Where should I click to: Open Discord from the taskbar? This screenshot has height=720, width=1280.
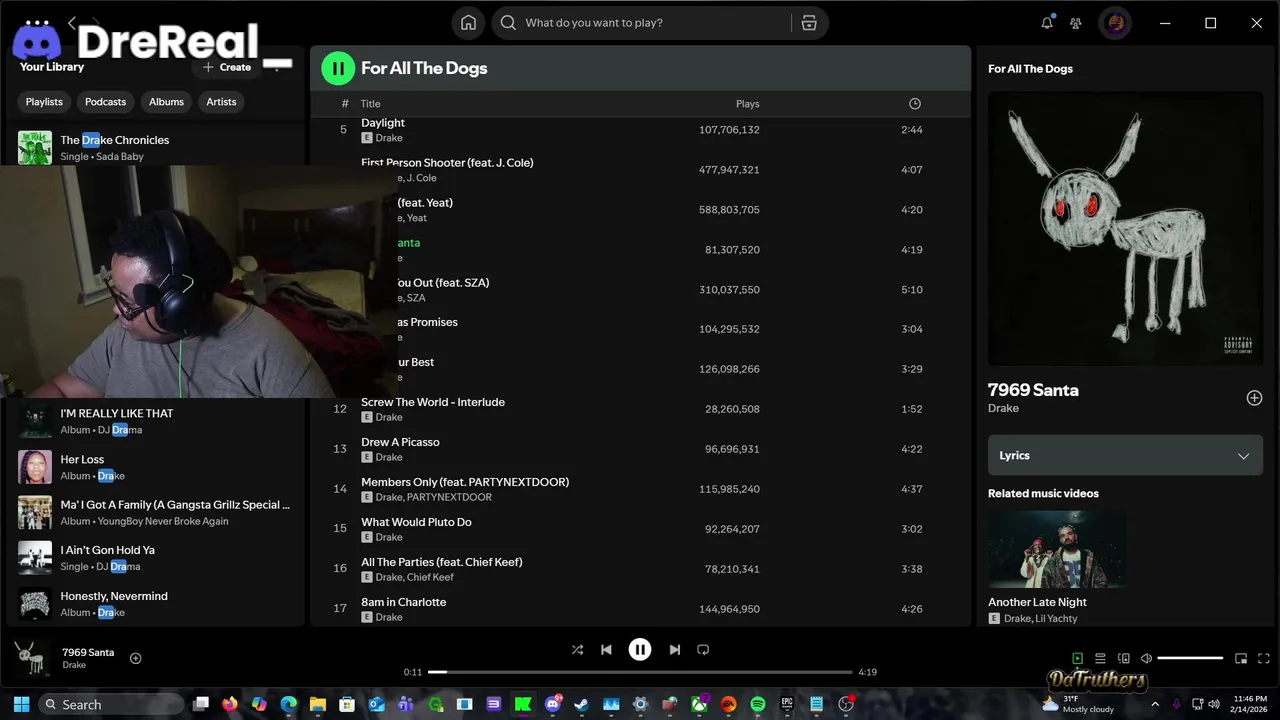point(553,704)
